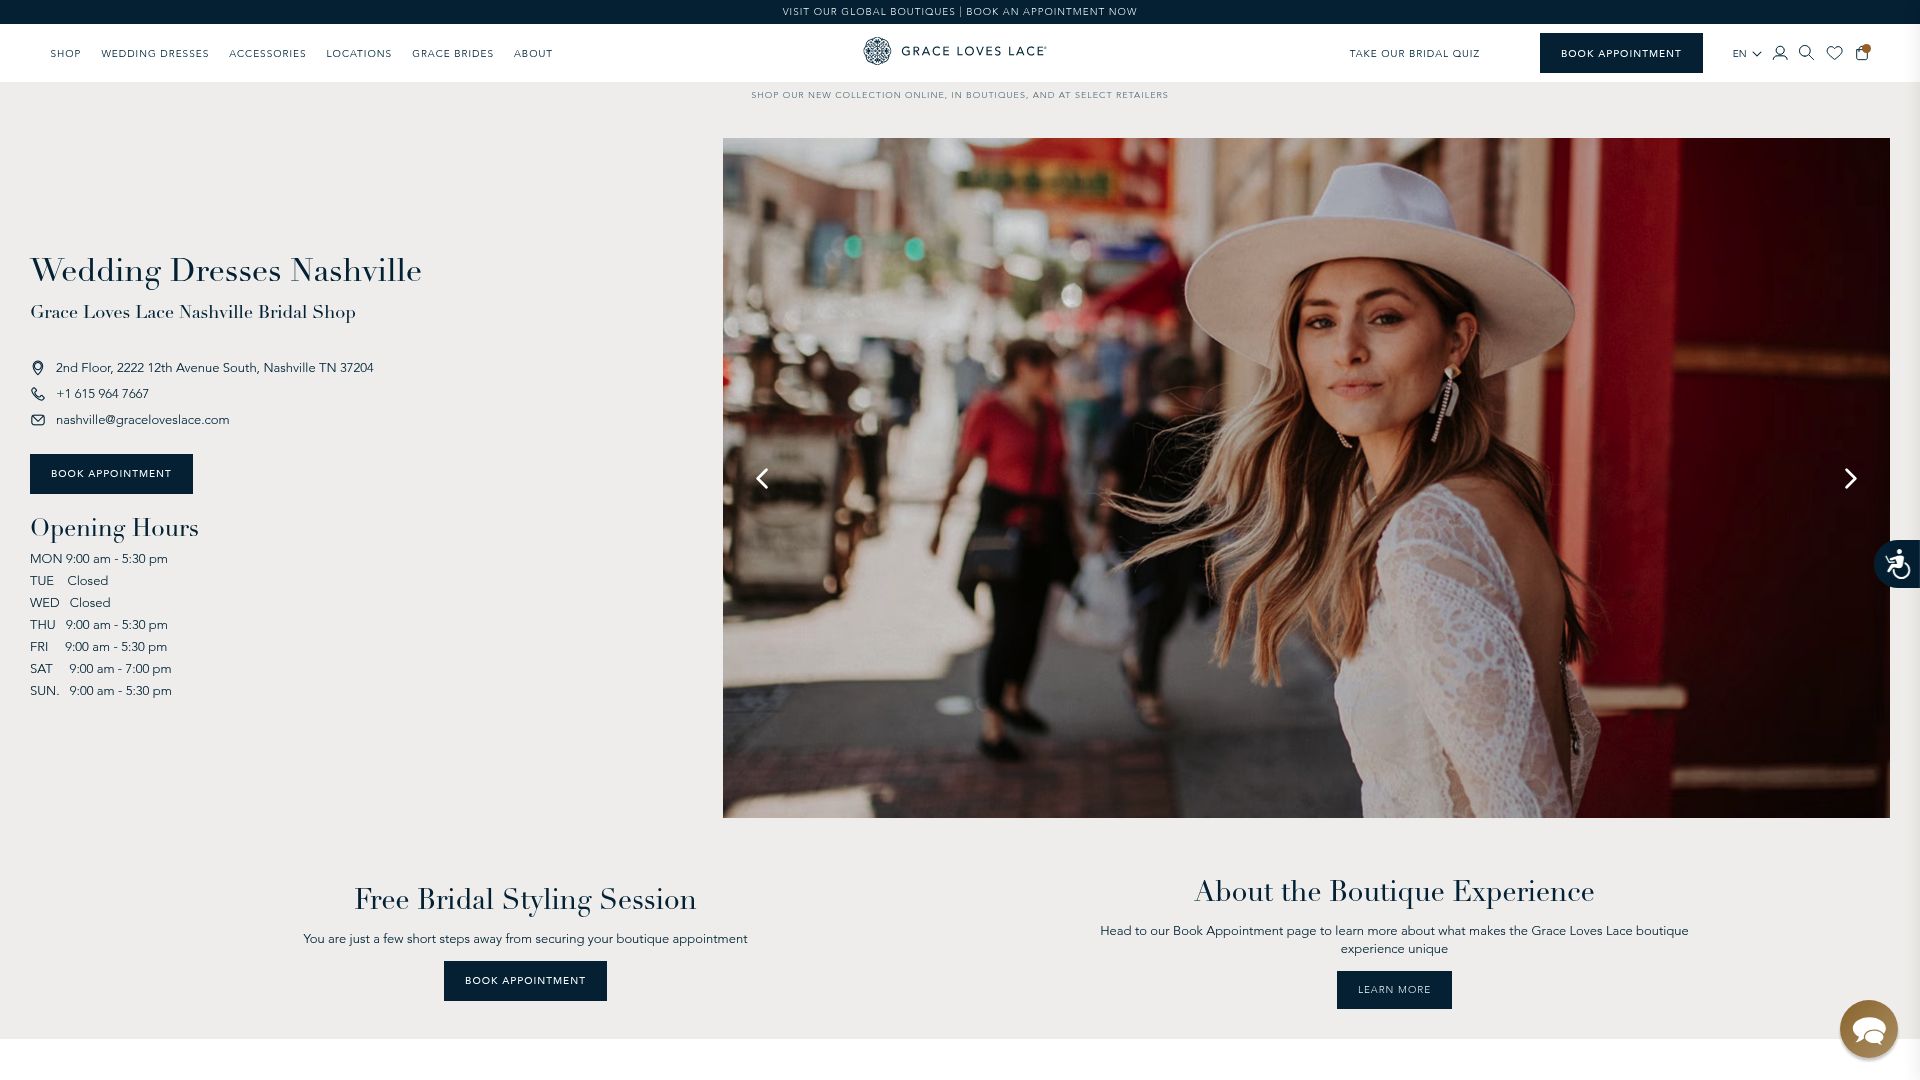Click the search magnifier icon

point(1806,53)
